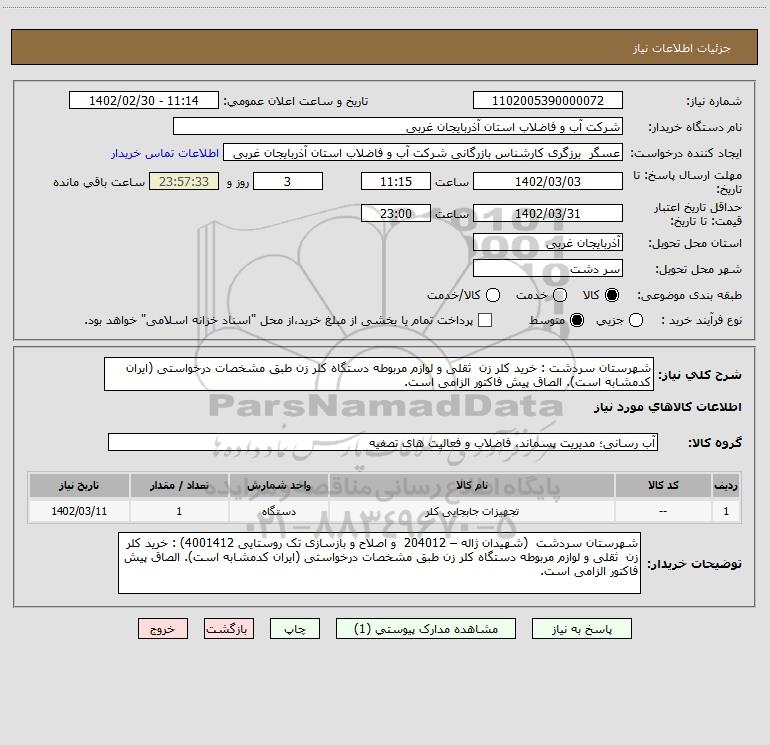Select the خدمت radio button
The height and width of the screenshot is (745, 770).
pos(560,295)
